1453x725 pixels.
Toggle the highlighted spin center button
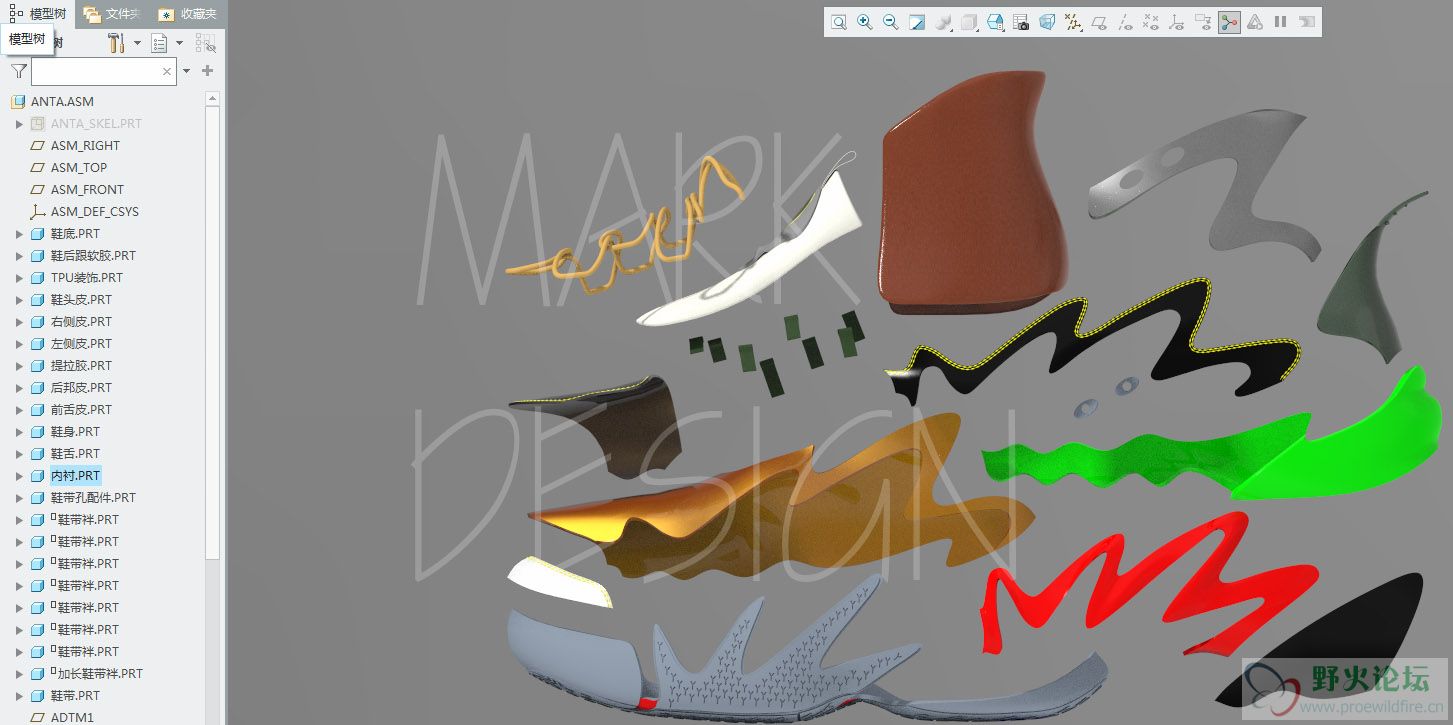coord(1229,22)
